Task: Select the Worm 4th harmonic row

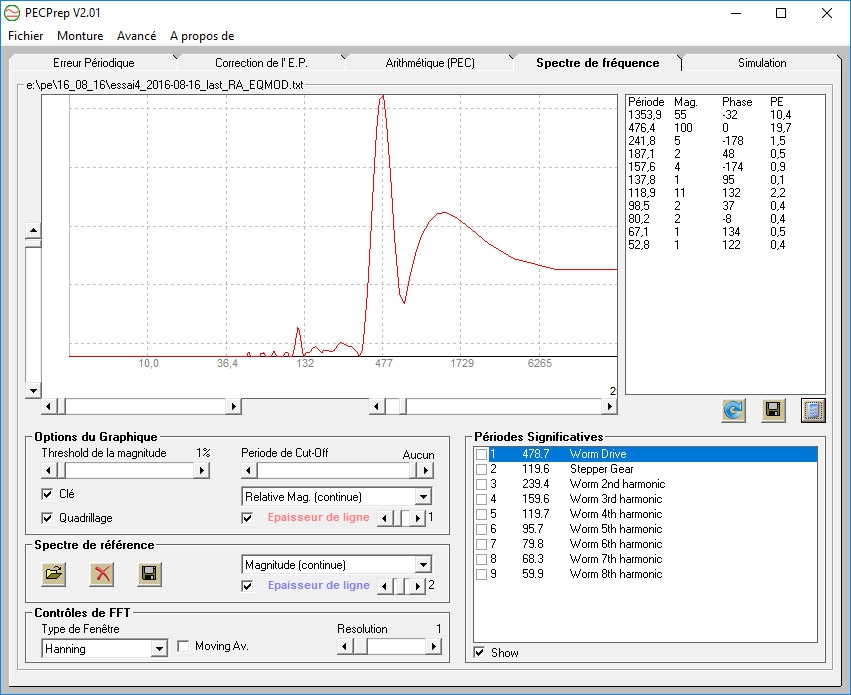Action: pyautogui.click(x=645, y=514)
